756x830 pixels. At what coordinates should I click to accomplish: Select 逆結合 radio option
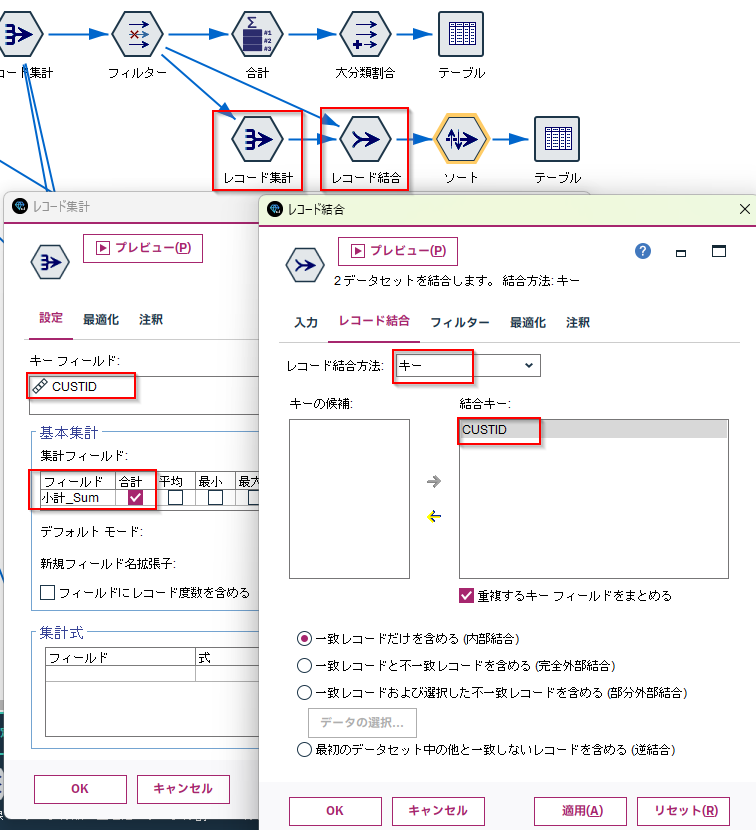304,750
